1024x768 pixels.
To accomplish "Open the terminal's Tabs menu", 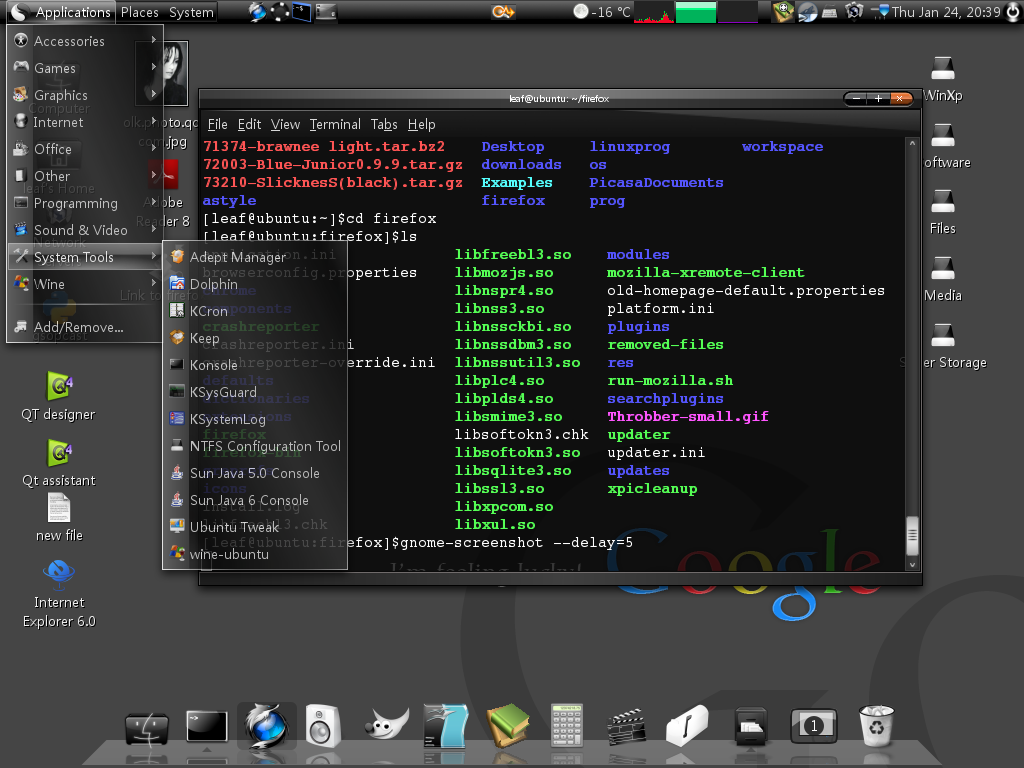I will click(384, 124).
